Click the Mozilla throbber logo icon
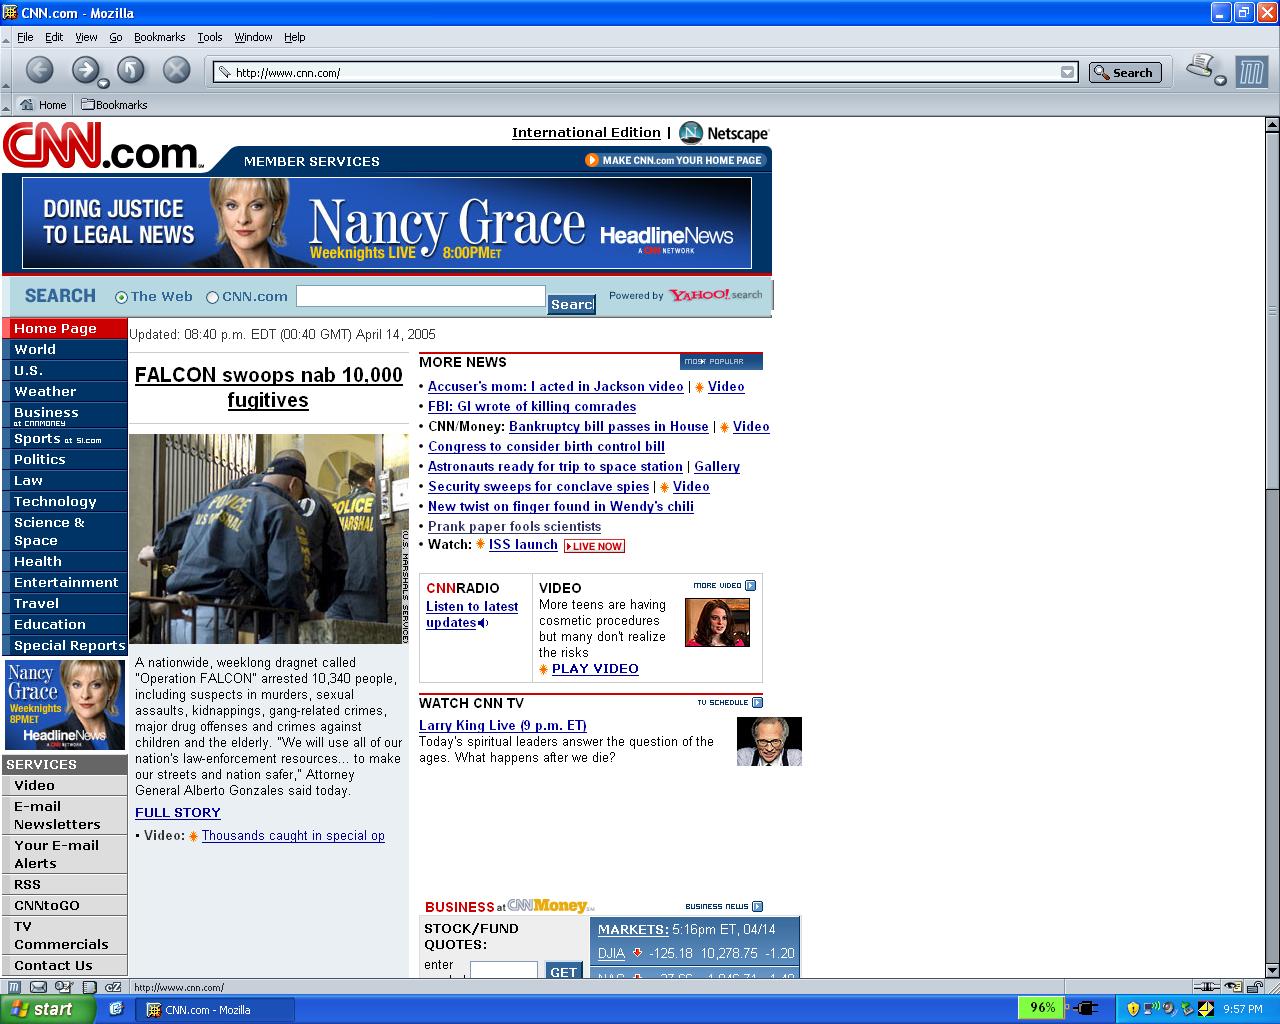Image resolution: width=1280 pixels, height=1024 pixels. (1251, 71)
